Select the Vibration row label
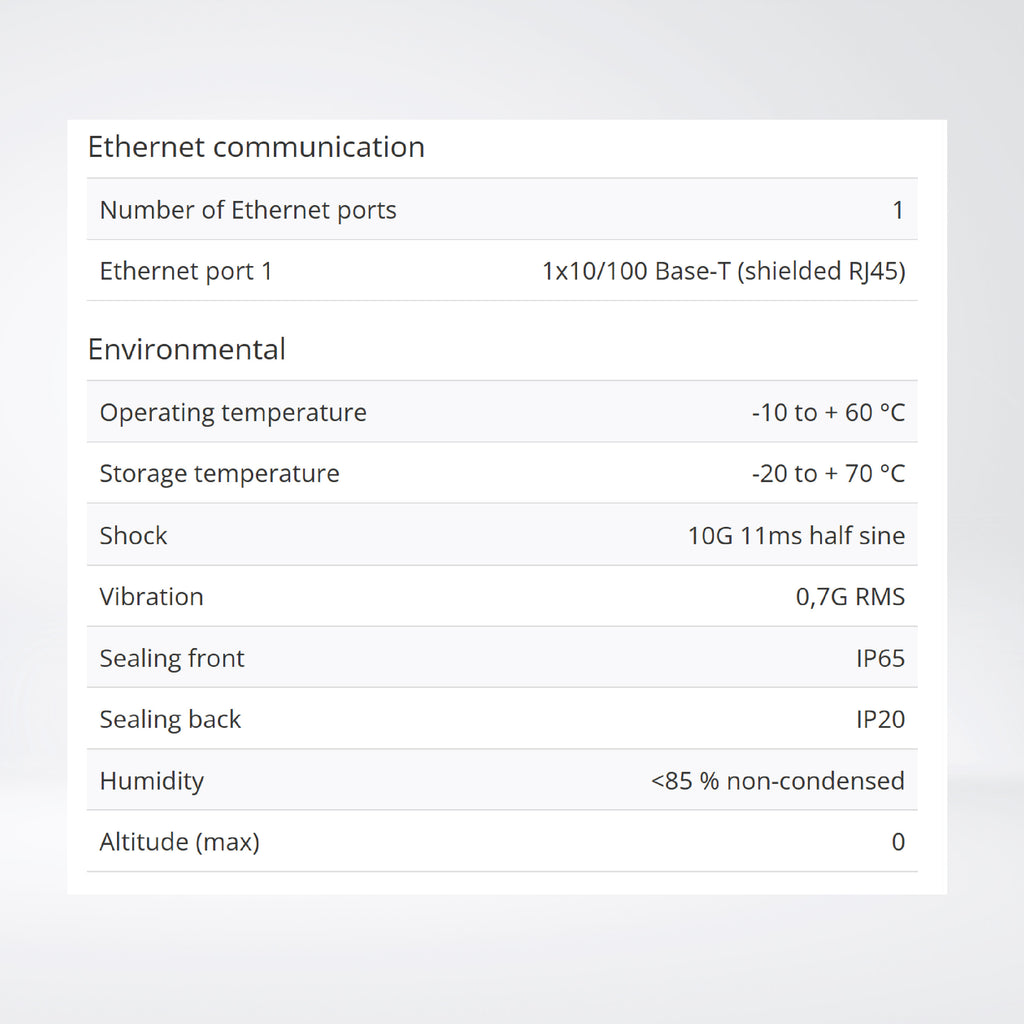Screen dimensions: 1024x1024 (151, 596)
